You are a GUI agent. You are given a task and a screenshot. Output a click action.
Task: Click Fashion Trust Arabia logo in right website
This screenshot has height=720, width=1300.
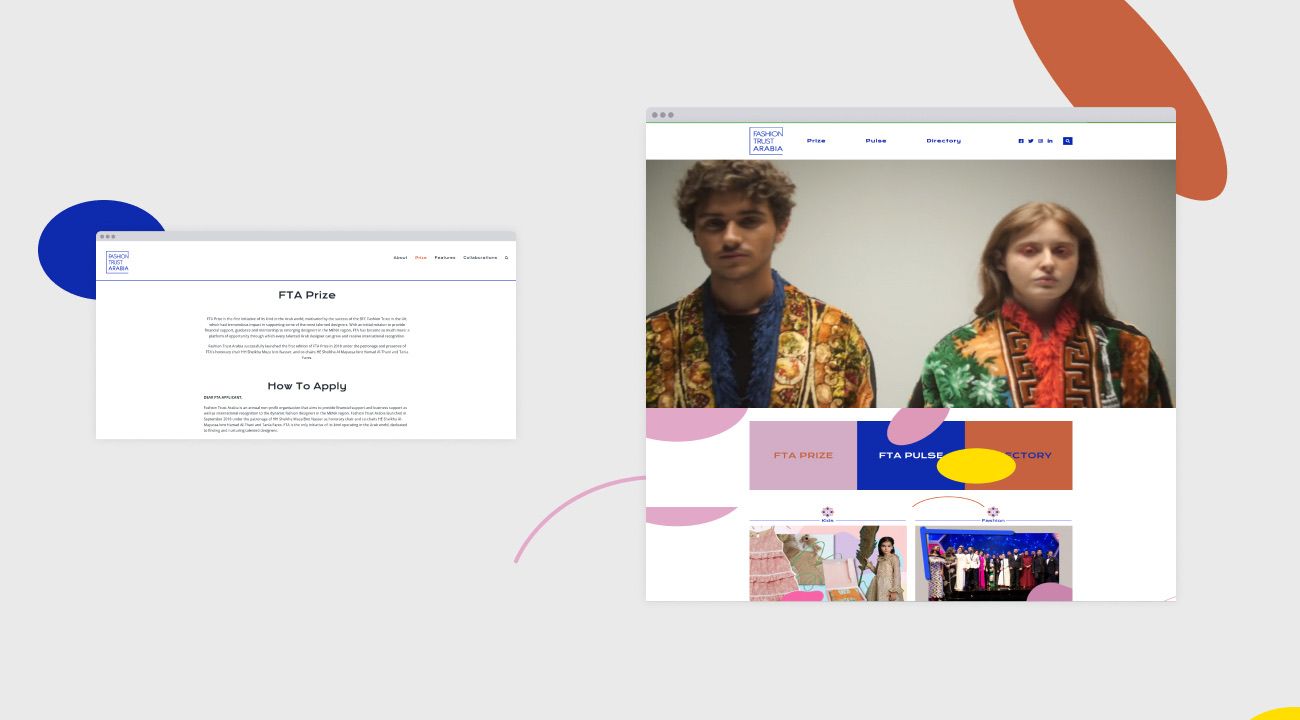pyautogui.click(x=766, y=141)
